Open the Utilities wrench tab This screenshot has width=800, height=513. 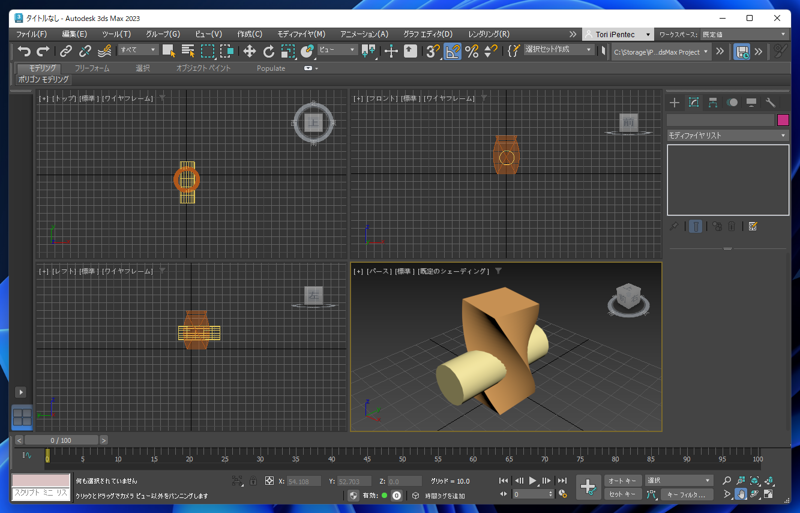click(770, 103)
